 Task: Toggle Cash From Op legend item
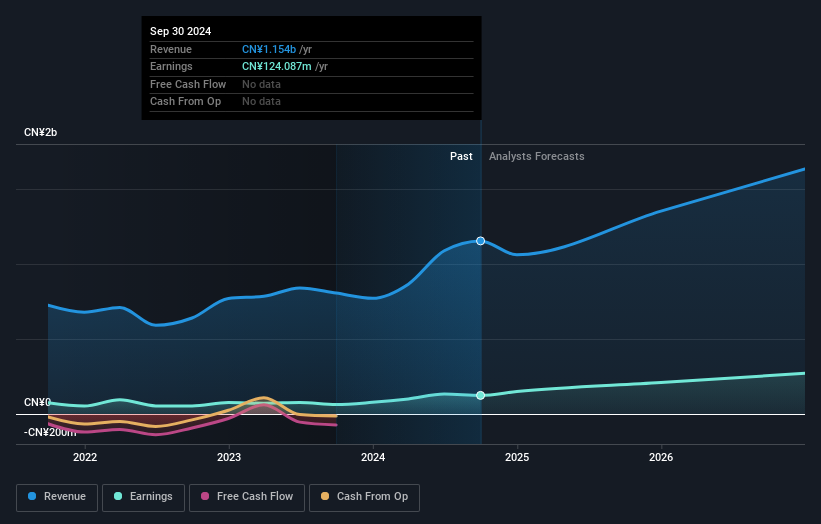364,497
